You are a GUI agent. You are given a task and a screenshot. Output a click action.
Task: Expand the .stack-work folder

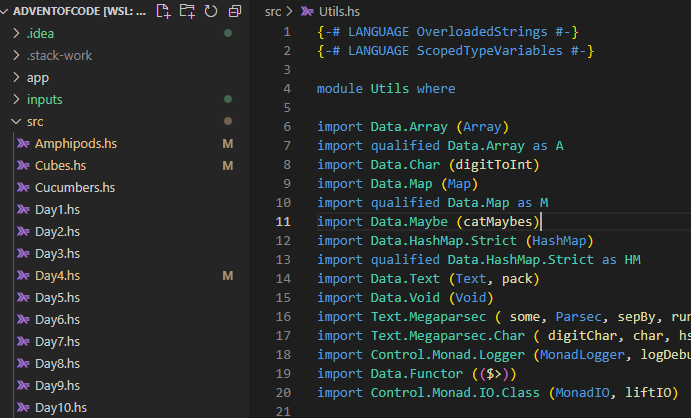click(16, 55)
